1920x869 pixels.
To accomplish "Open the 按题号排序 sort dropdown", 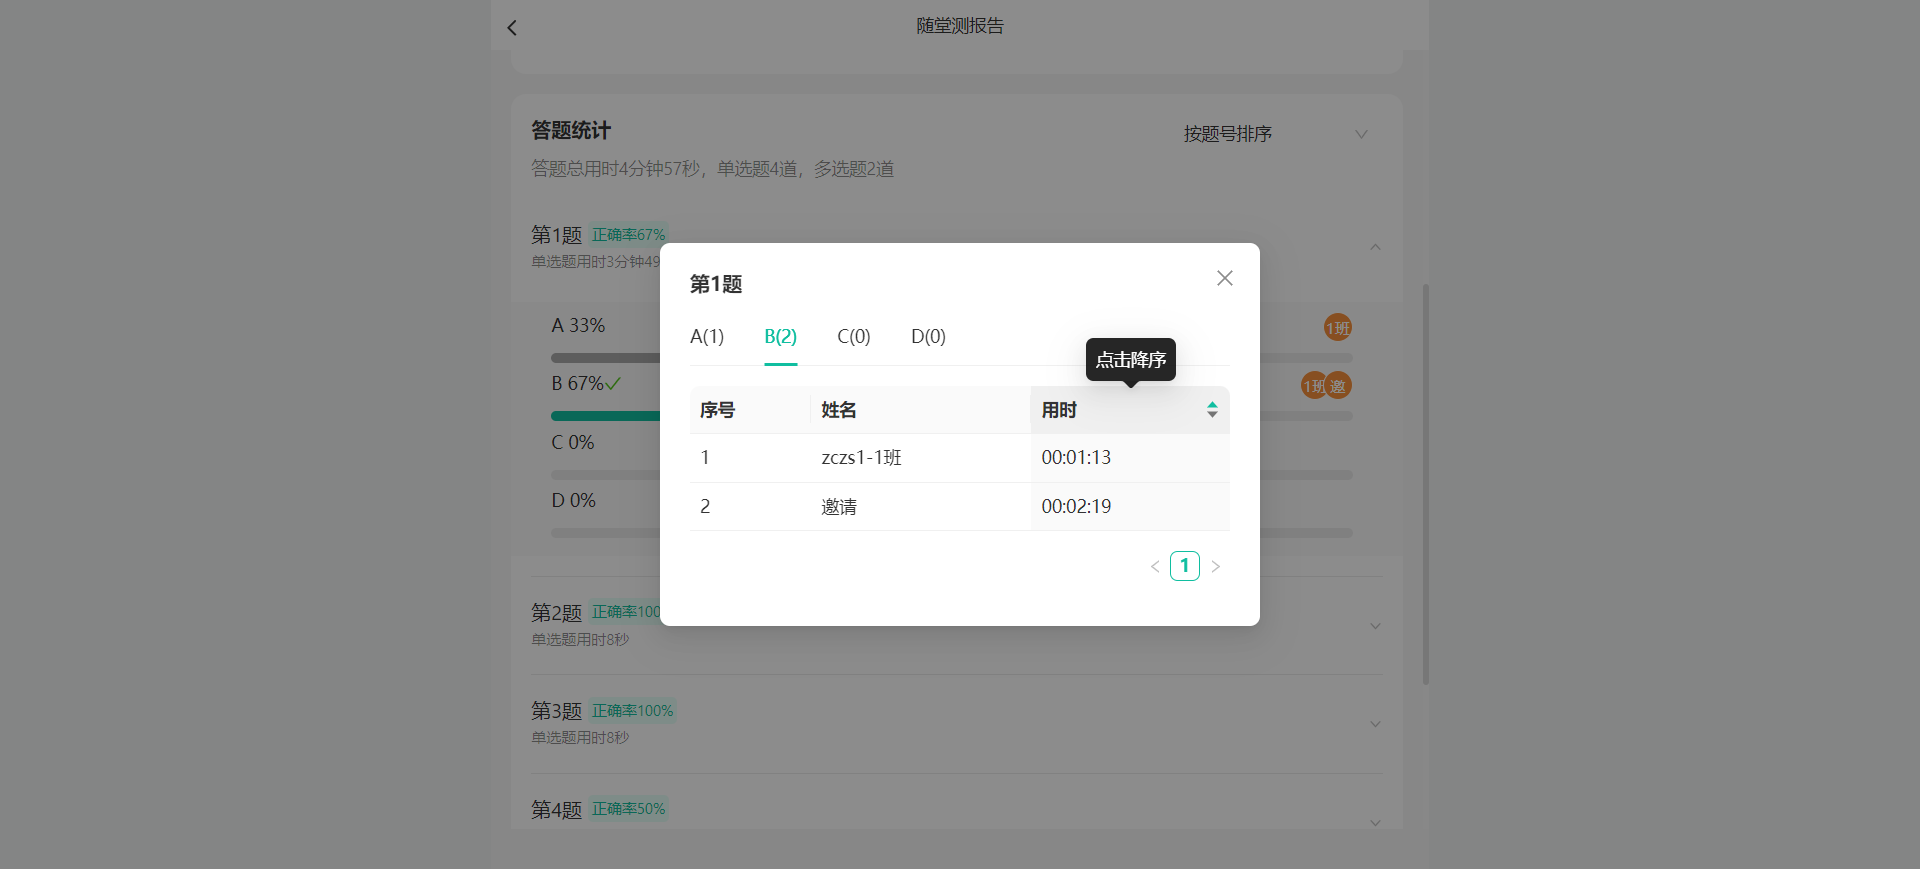I will (1275, 134).
